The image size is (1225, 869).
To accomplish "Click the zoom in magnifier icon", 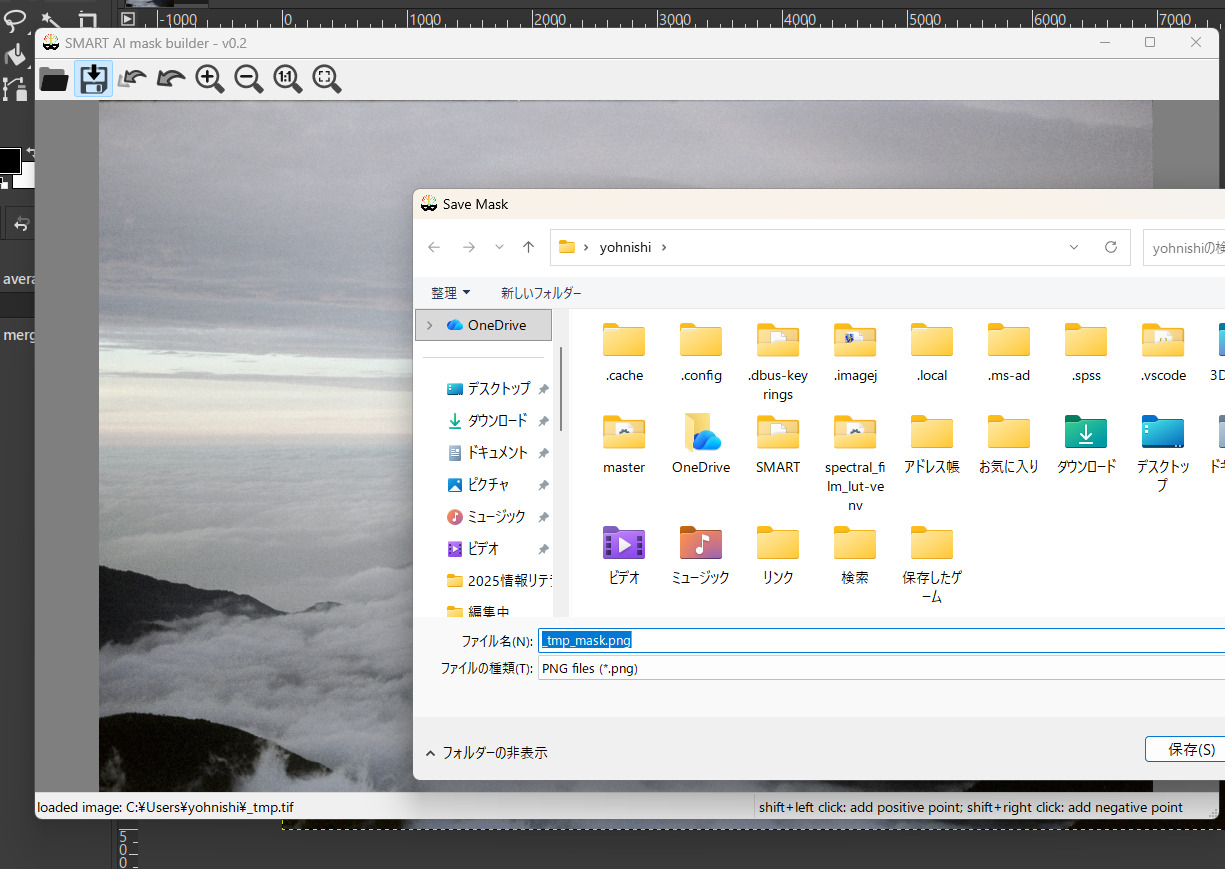I will pyautogui.click(x=210, y=79).
